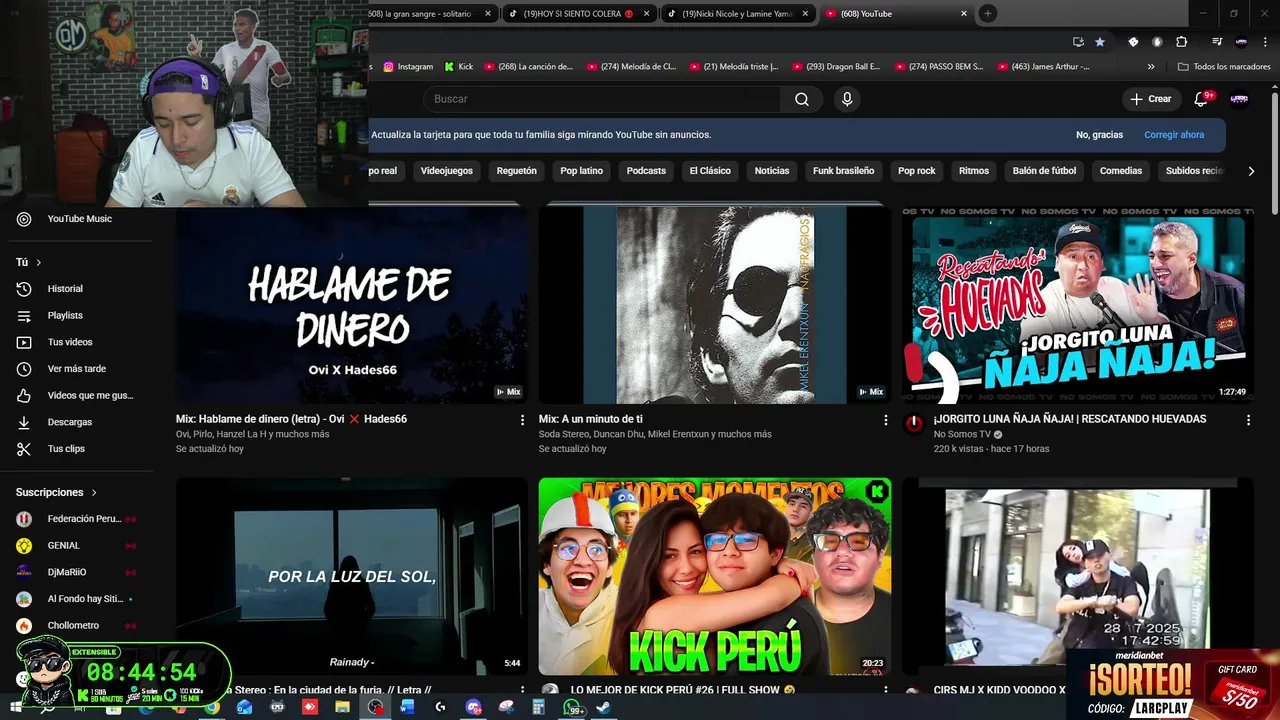Image resolution: width=1280 pixels, height=720 pixels.
Task: Open Word from the taskbar
Action: coord(407,707)
